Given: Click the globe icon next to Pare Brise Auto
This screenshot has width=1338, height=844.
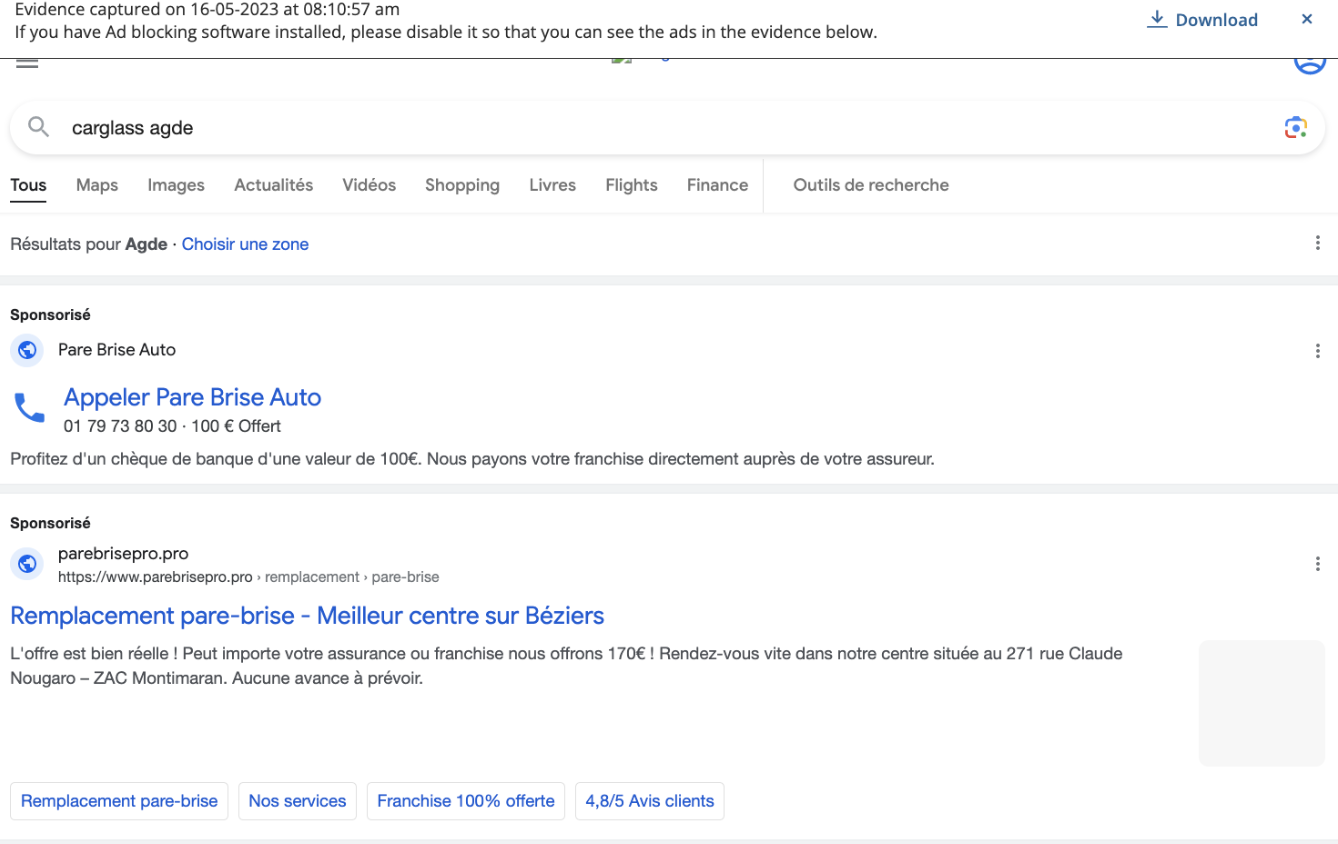Looking at the screenshot, I should [27, 350].
